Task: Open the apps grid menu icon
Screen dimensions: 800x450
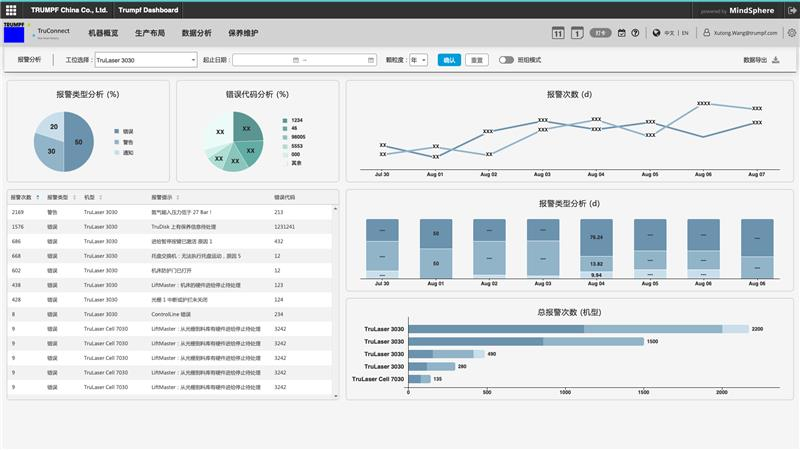Action: click(x=9, y=10)
